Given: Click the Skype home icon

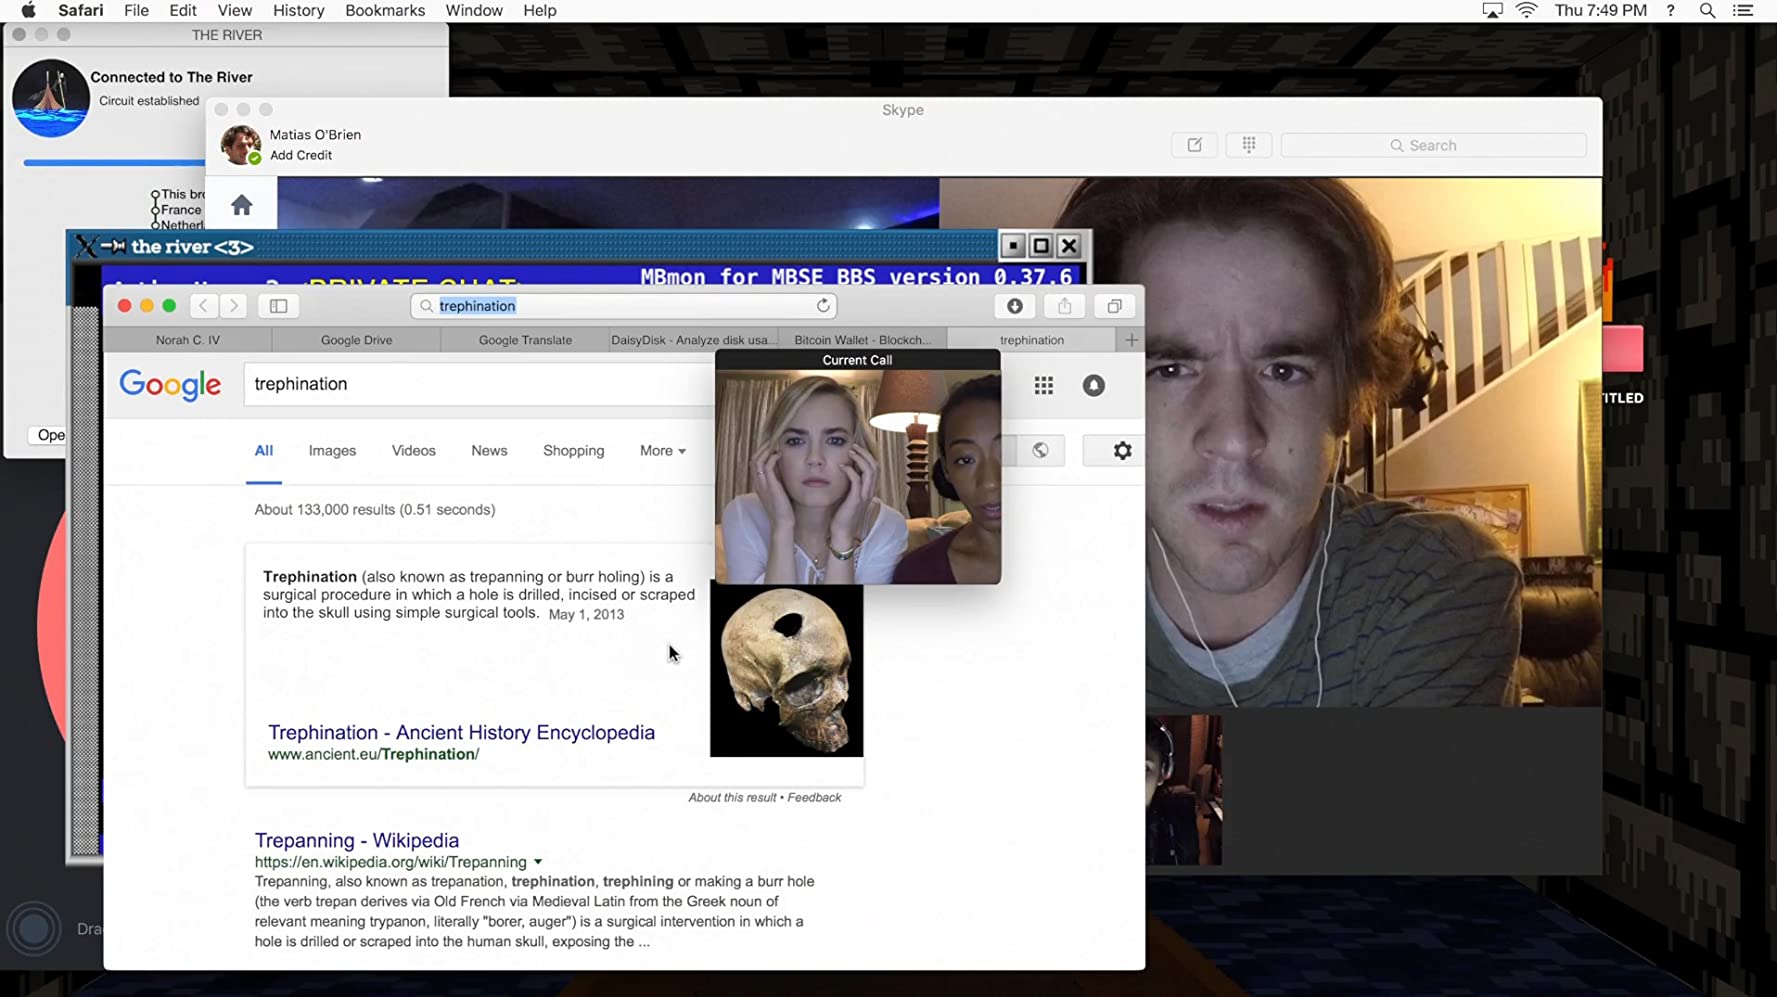Looking at the screenshot, I should pyautogui.click(x=241, y=206).
